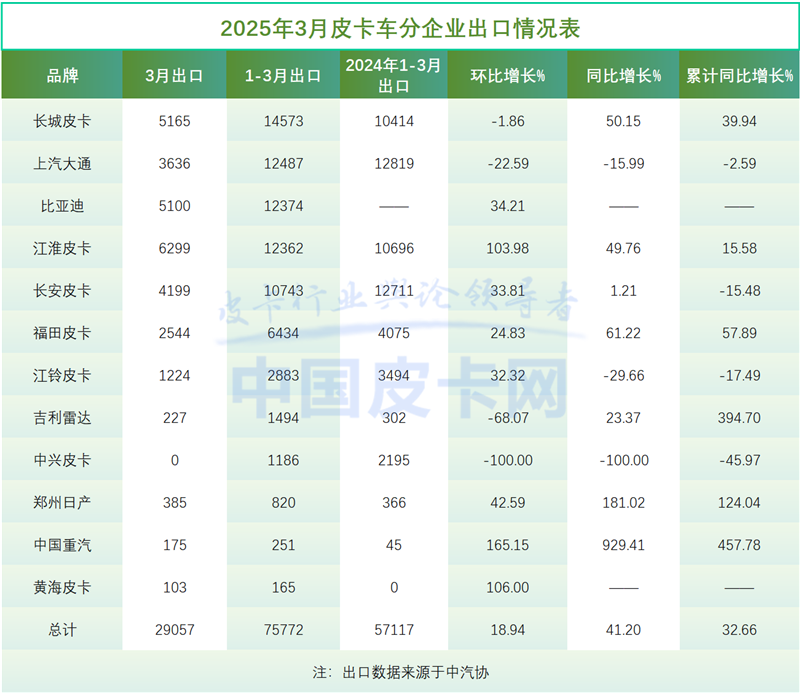Viewport: 800px width, 693px height.
Task: Select the '累计同比增长%' column header
Action: [x=739, y=75]
